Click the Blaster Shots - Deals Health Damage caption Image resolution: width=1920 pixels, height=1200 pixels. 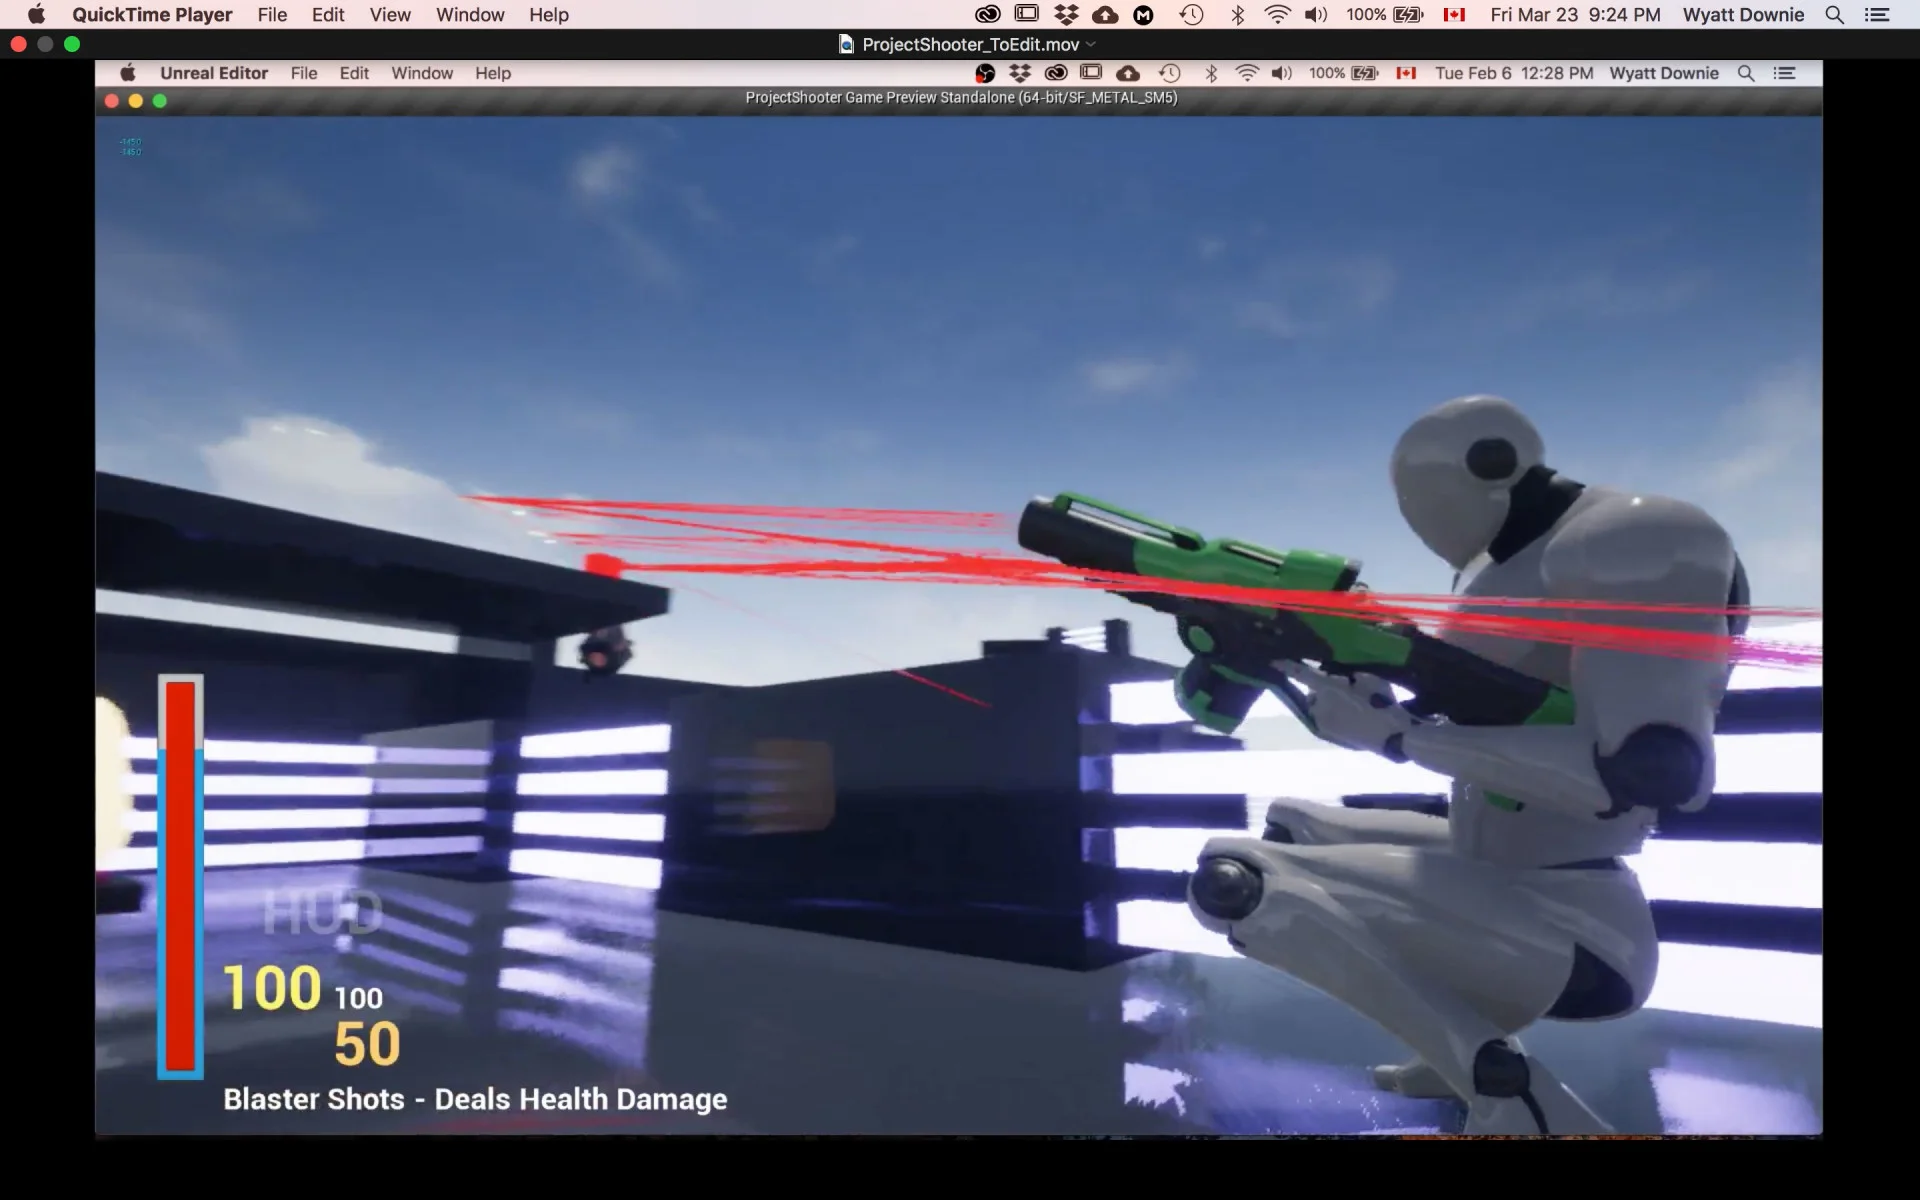(x=475, y=1099)
